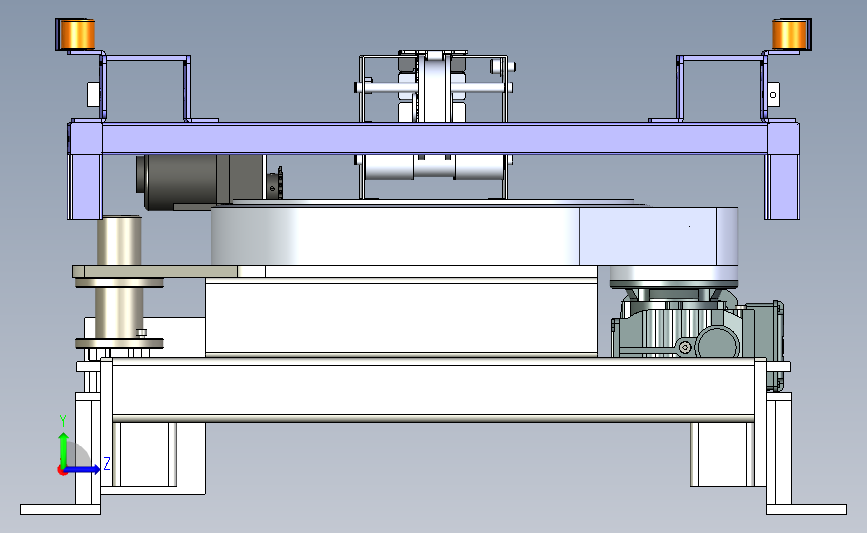Select the gray-green gear reducer housing
Viewport: 867px width, 533px height.
(697, 329)
